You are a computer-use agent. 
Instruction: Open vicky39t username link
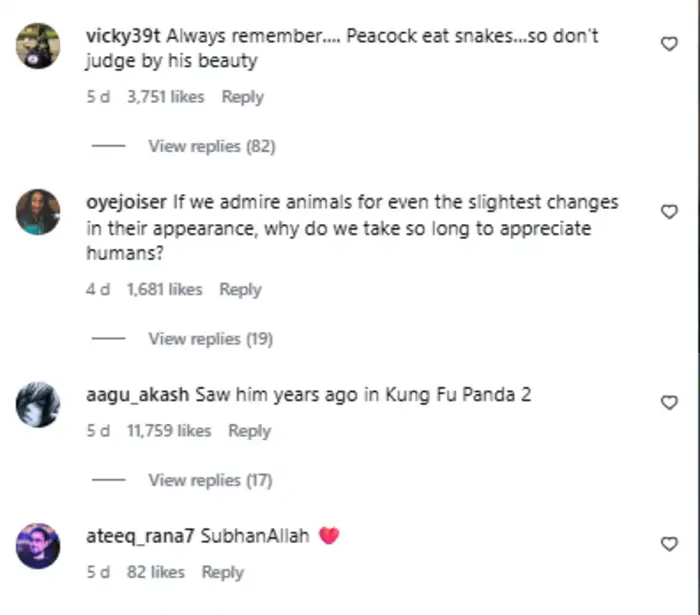click(x=124, y=35)
